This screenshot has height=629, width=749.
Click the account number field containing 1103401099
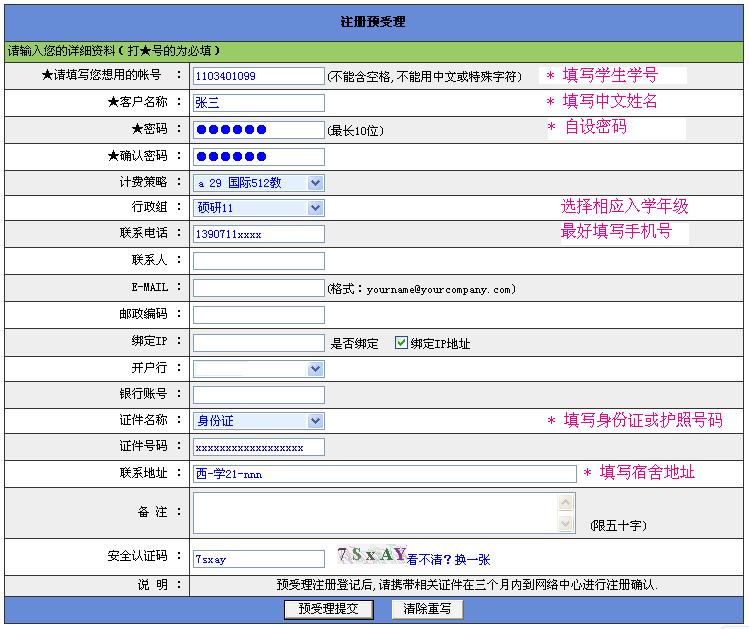tap(258, 76)
